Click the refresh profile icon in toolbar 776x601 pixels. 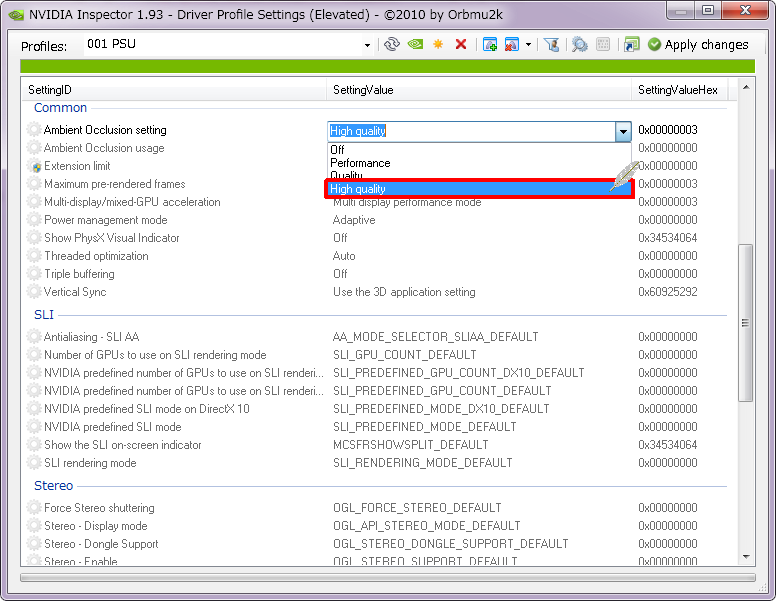[391, 45]
